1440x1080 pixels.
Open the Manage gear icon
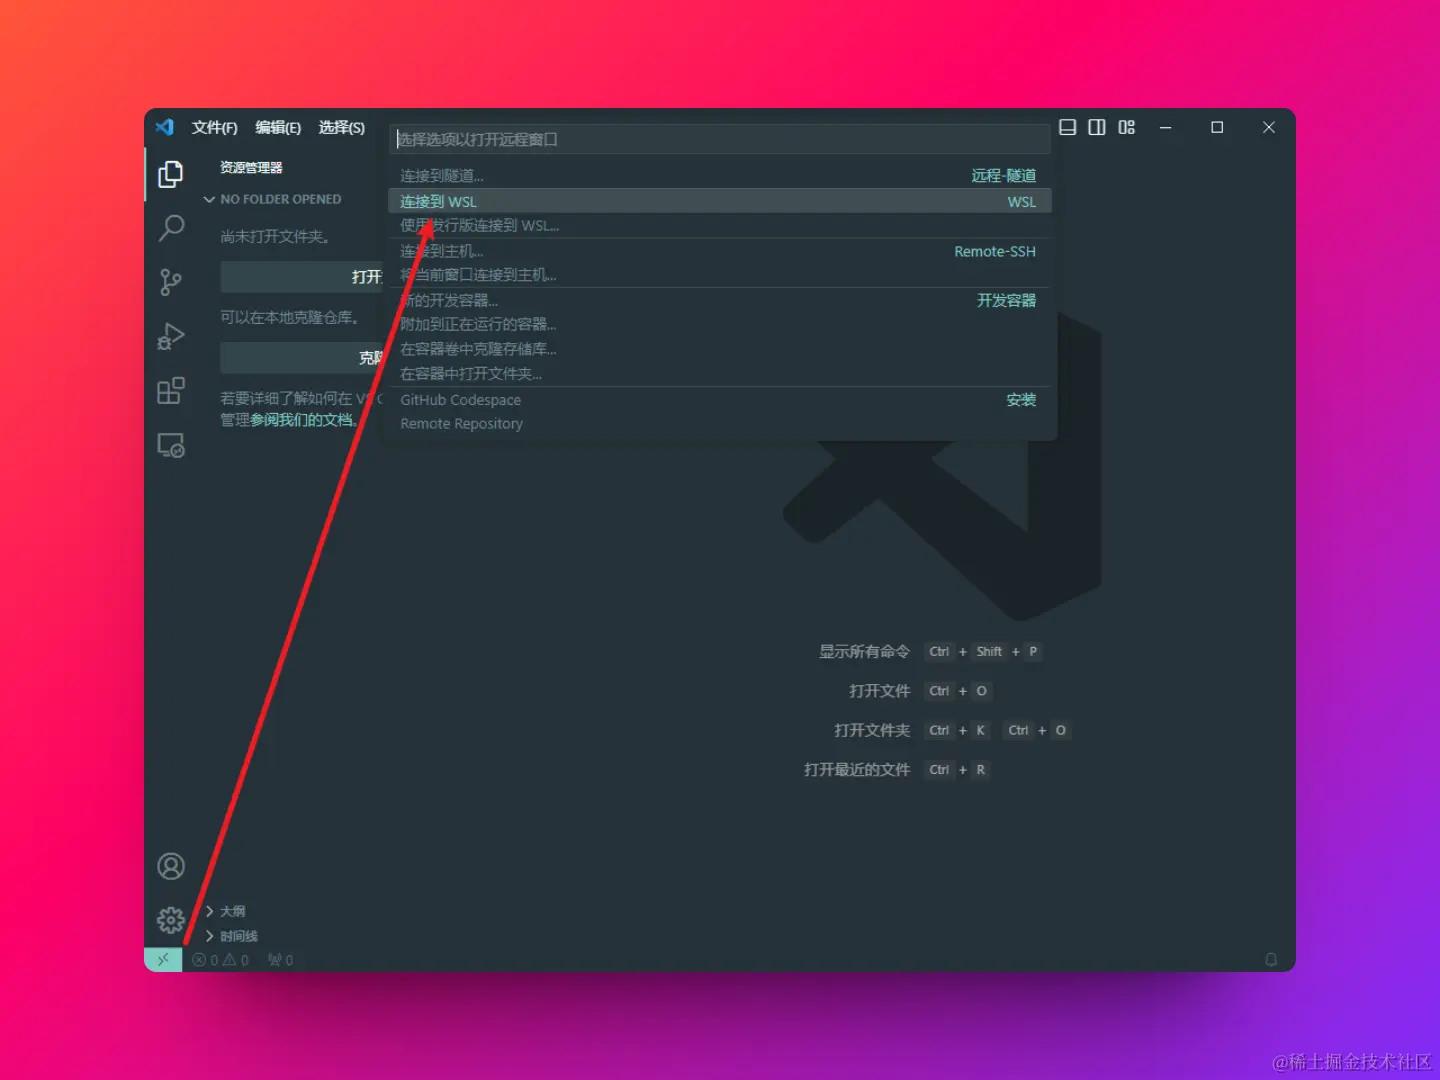click(171, 920)
